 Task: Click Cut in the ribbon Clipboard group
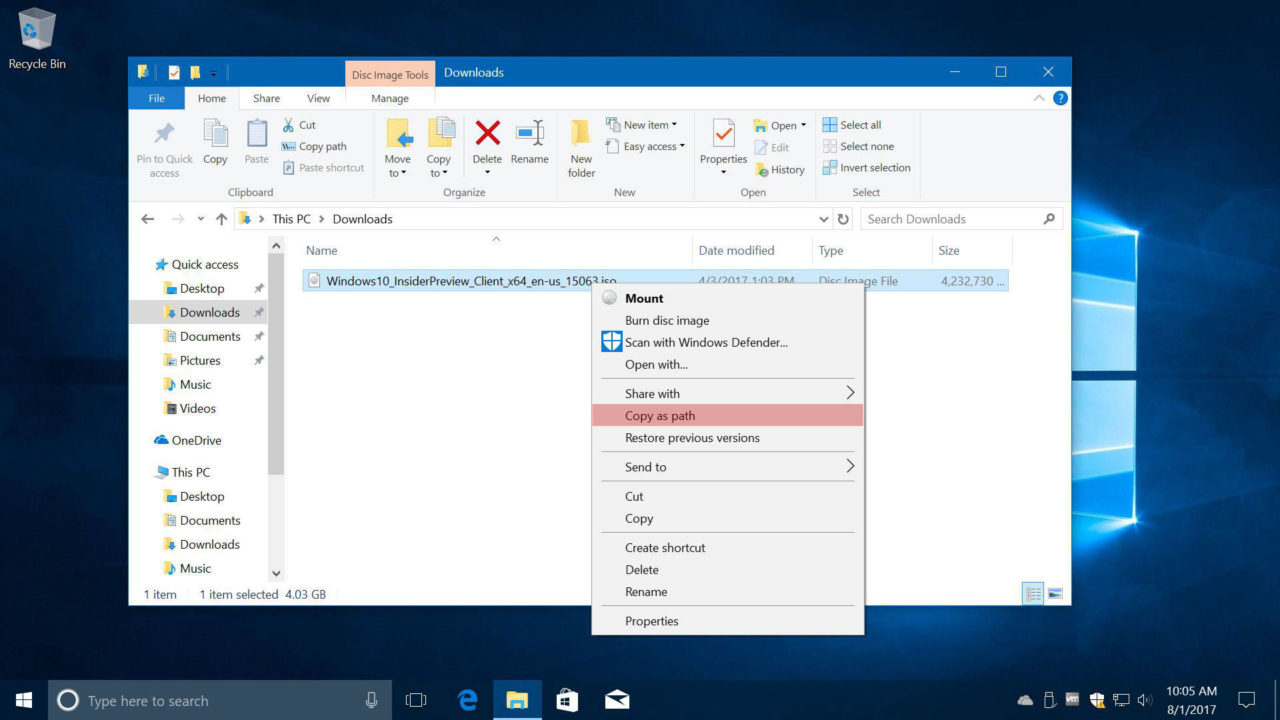point(298,125)
